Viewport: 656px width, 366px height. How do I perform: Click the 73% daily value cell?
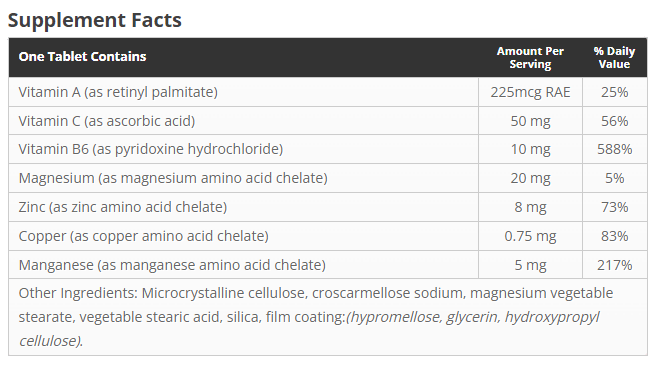pos(615,207)
